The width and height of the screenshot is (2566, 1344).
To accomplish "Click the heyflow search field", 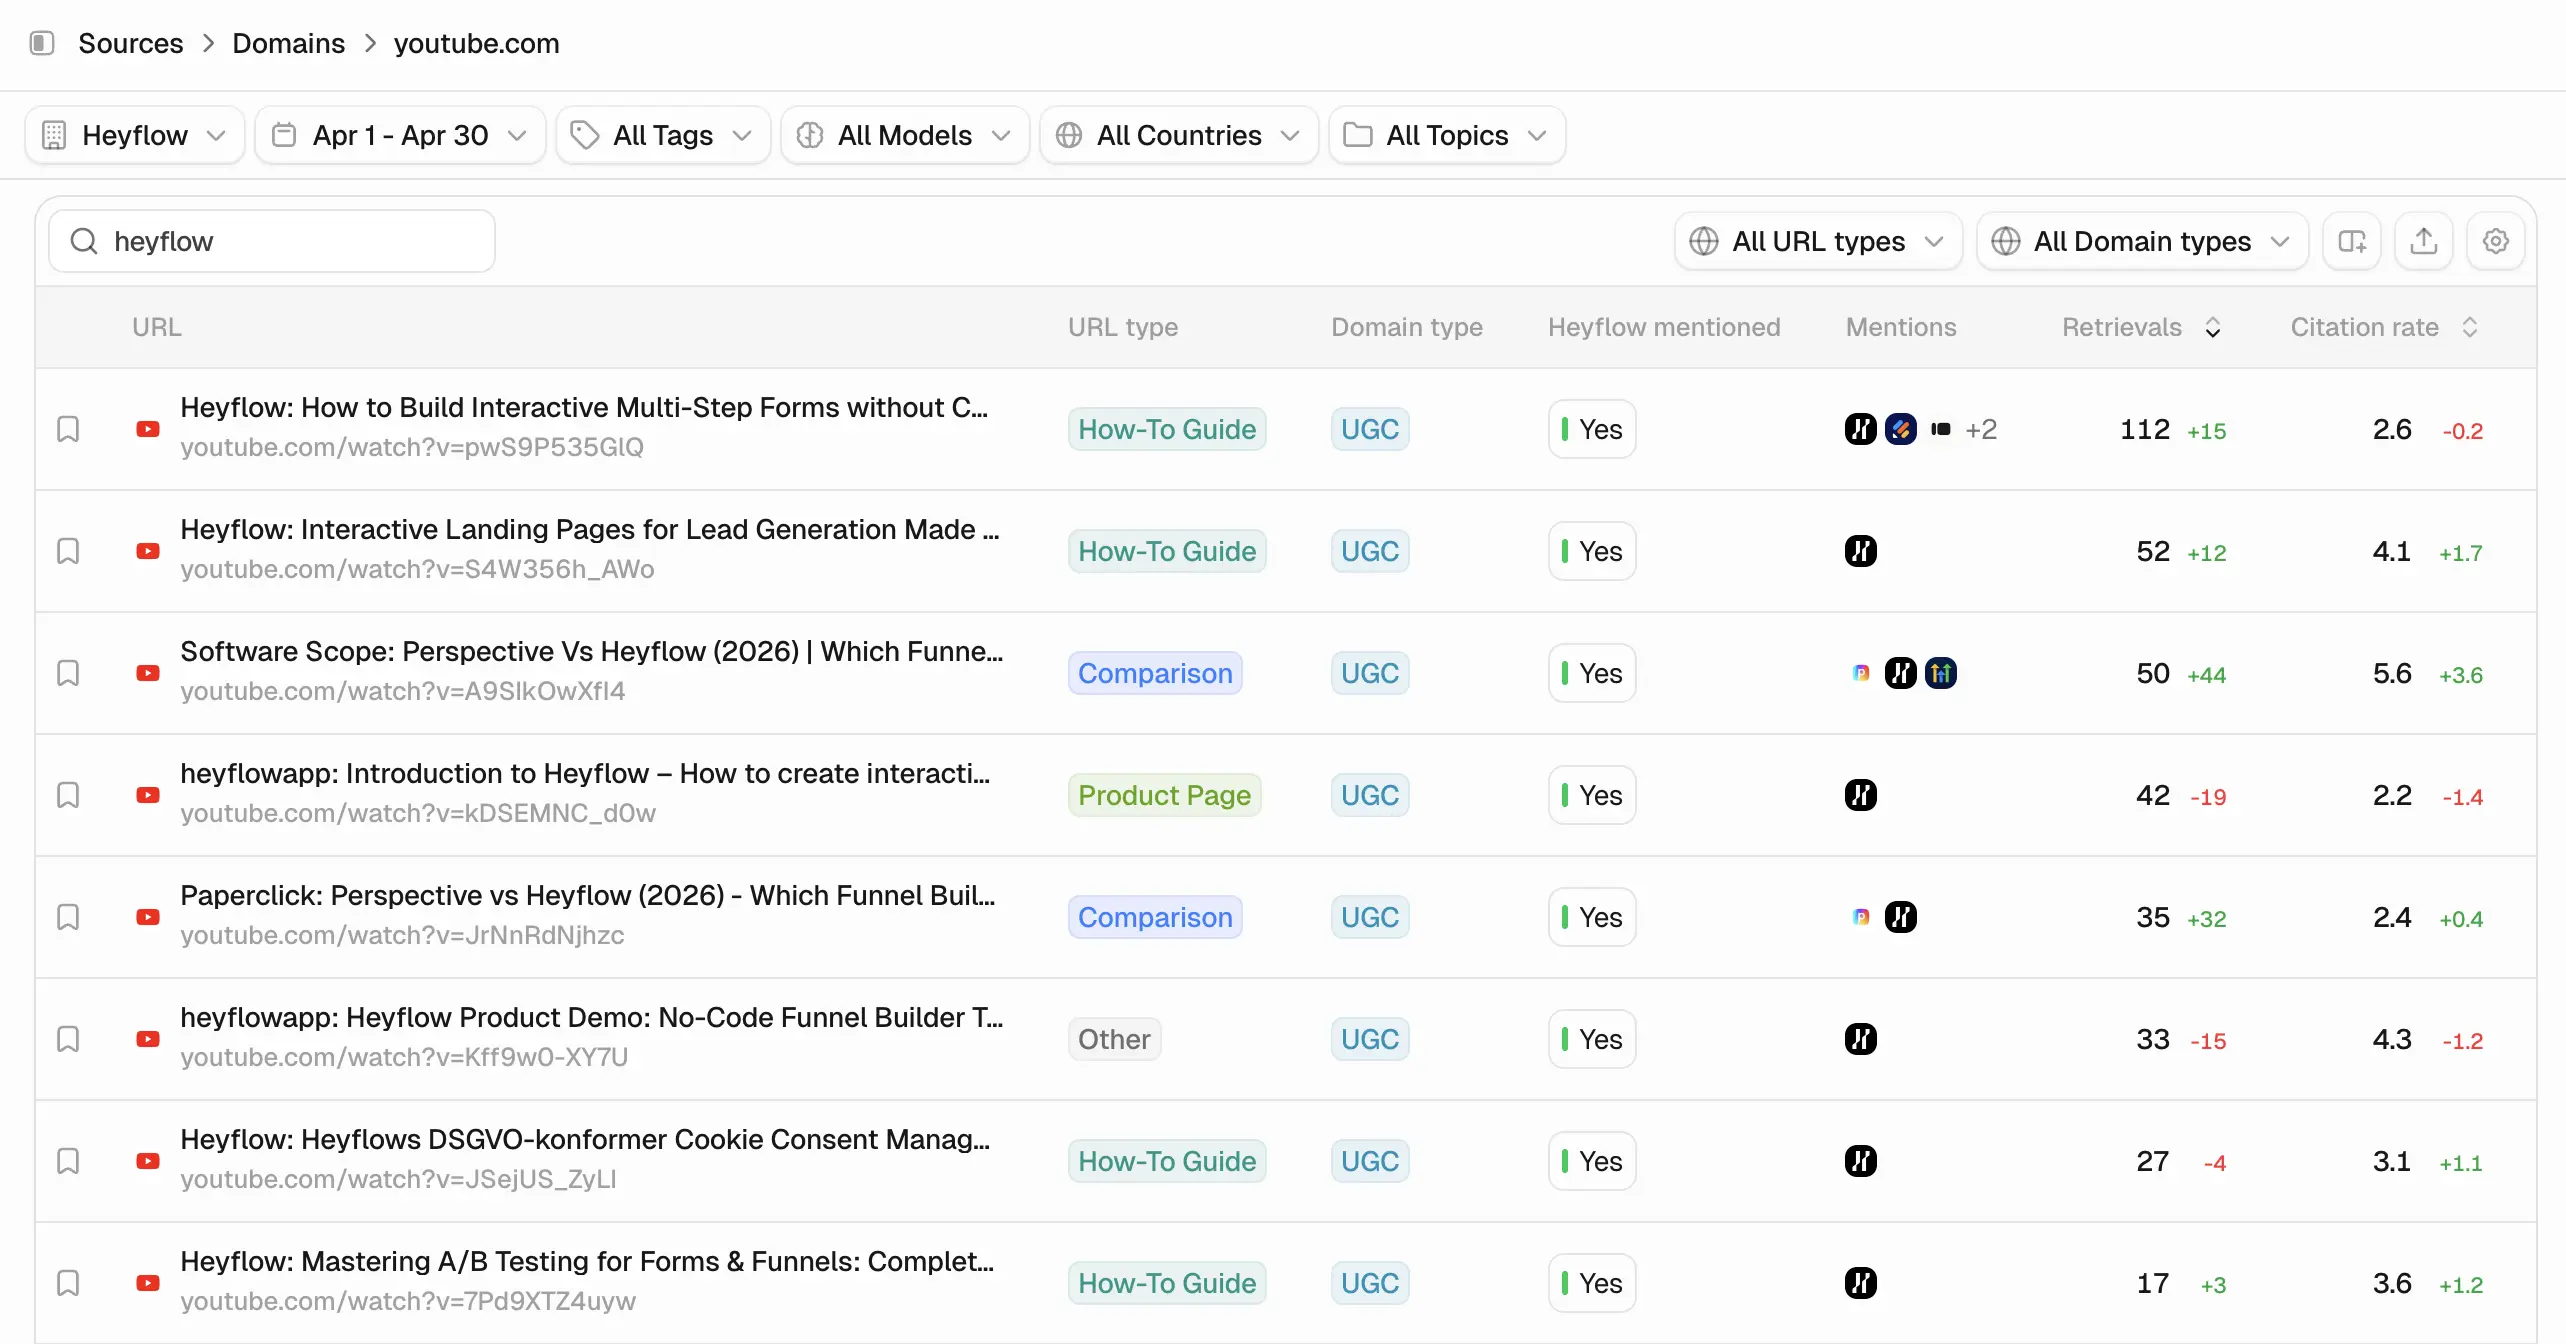I will pos(272,241).
